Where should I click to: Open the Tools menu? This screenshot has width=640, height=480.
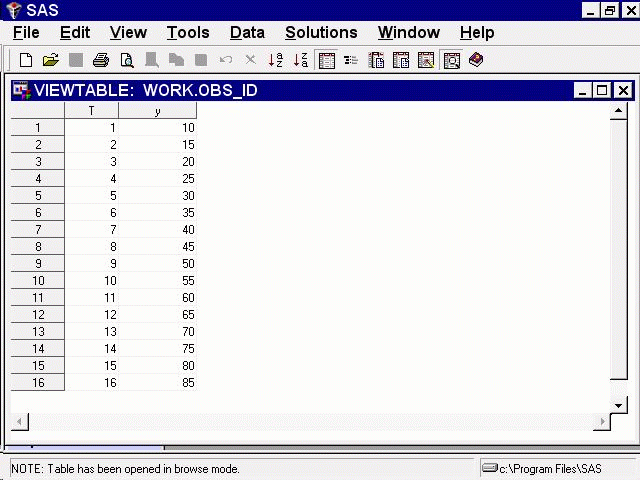(188, 33)
